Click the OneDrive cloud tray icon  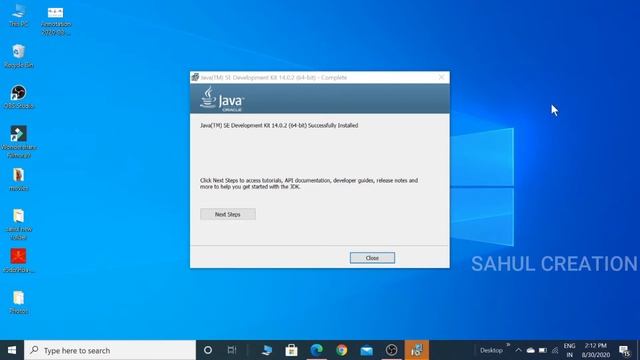(x=531, y=350)
